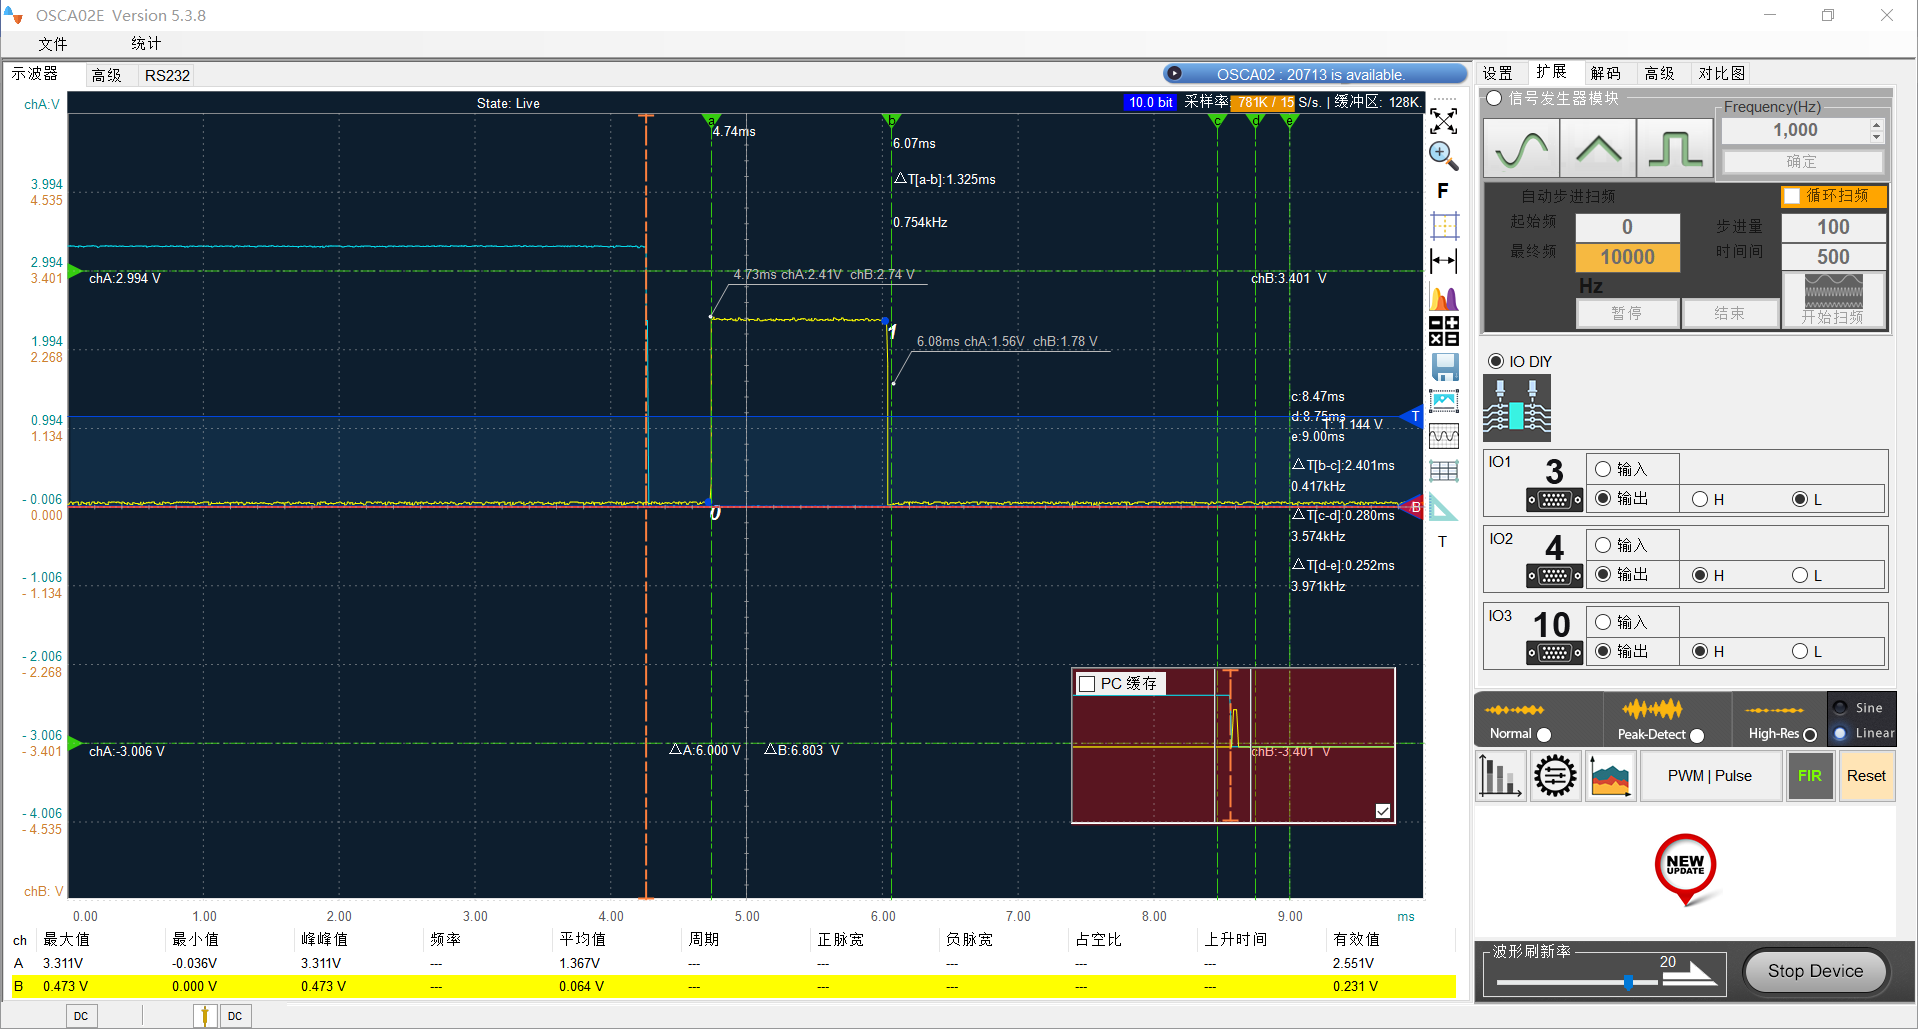The image size is (1918, 1029).
Task: Click the triangle wave signal icon
Action: tap(1598, 149)
